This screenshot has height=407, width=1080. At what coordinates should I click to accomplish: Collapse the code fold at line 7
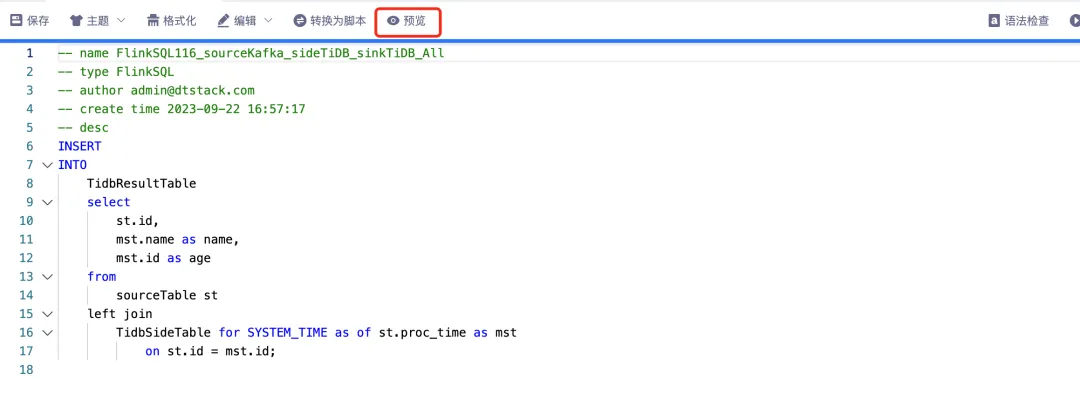coord(47,165)
